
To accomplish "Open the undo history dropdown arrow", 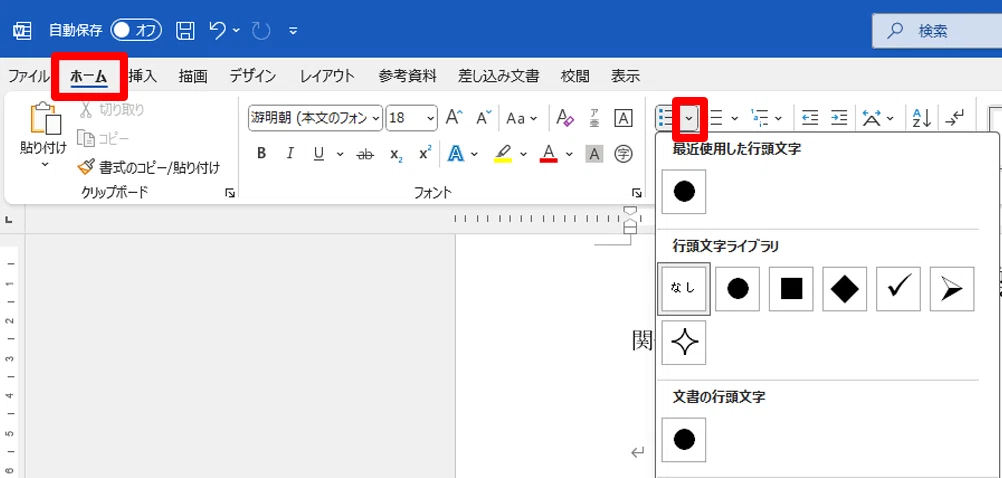I will (236, 31).
